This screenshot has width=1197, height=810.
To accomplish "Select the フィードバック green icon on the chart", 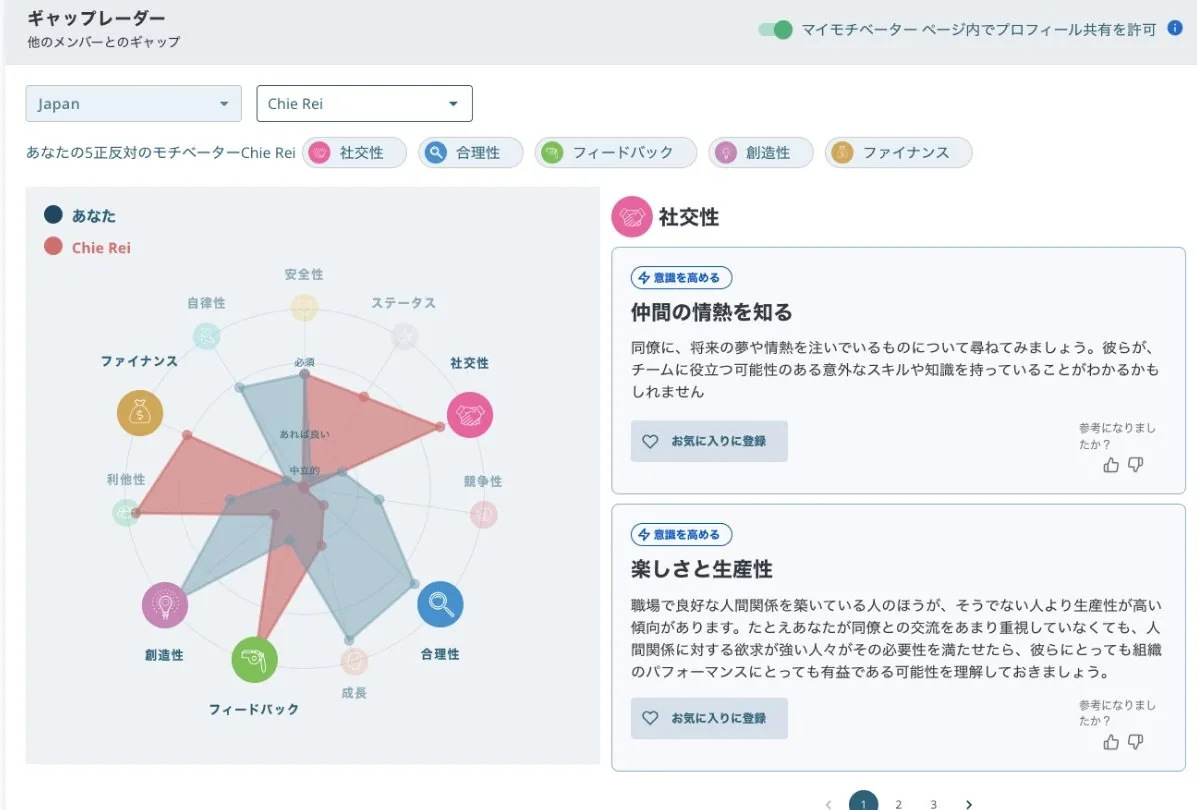I will point(254,659).
